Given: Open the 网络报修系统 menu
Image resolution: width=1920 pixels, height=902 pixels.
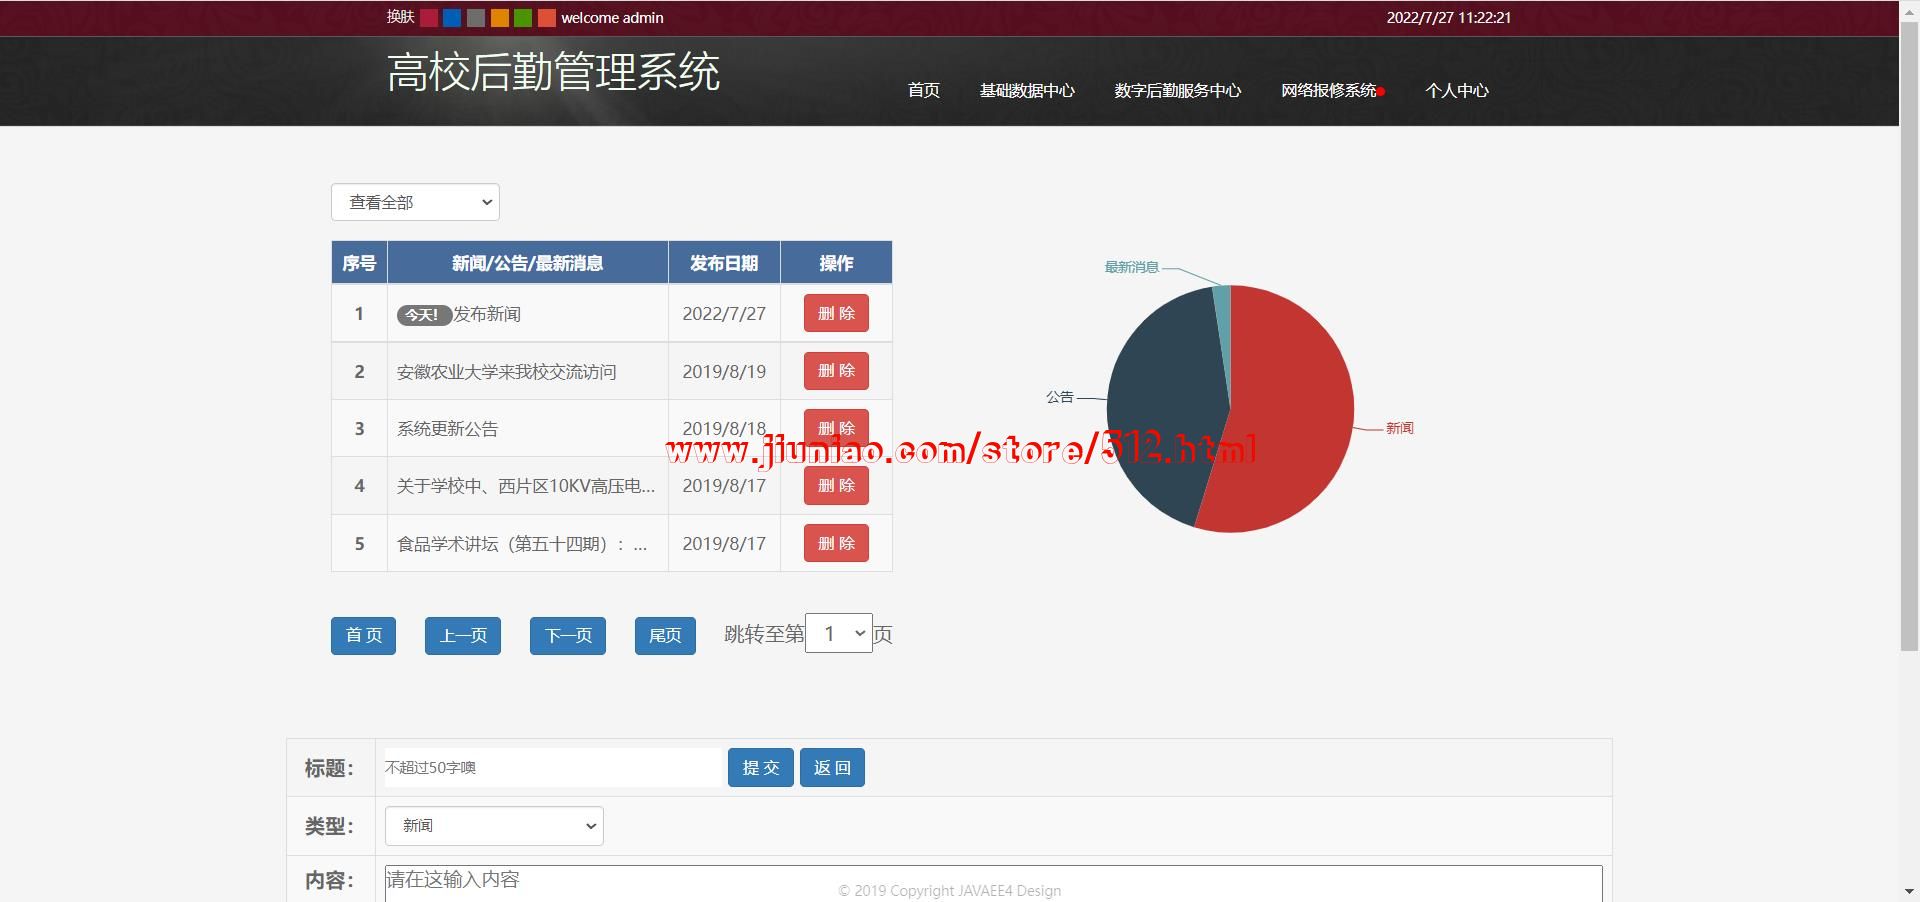Looking at the screenshot, I should [x=1329, y=91].
